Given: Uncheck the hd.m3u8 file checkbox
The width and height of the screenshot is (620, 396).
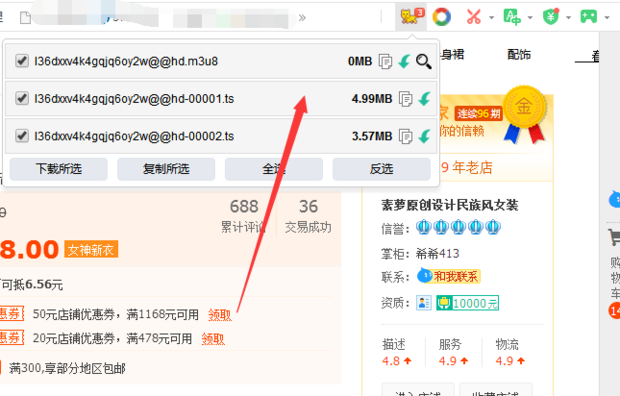Looking at the screenshot, I should (x=22, y=61).
